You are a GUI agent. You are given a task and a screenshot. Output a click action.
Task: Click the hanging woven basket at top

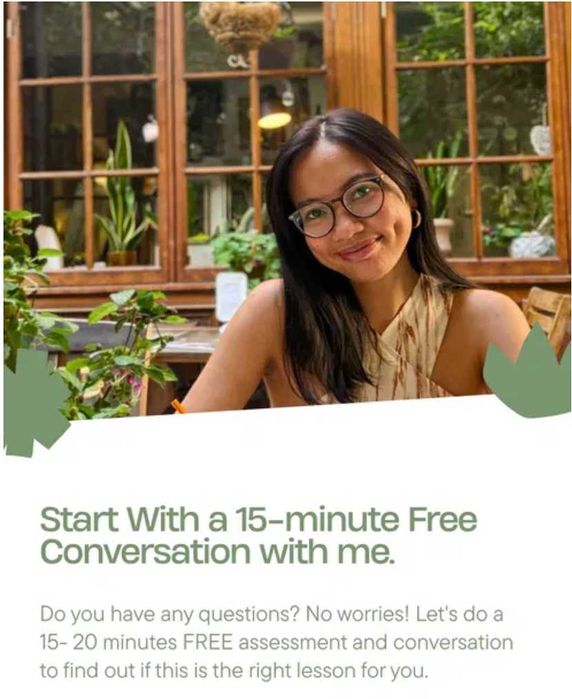coord(240,25)
